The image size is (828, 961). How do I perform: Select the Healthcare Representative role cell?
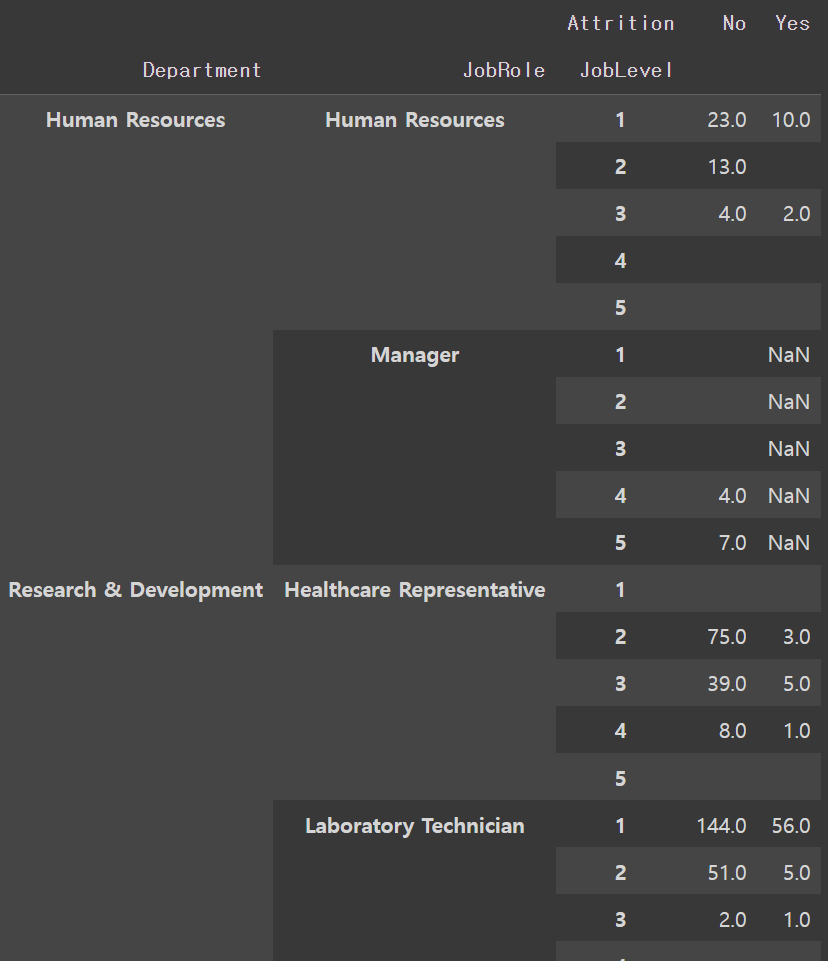(414, 590)
